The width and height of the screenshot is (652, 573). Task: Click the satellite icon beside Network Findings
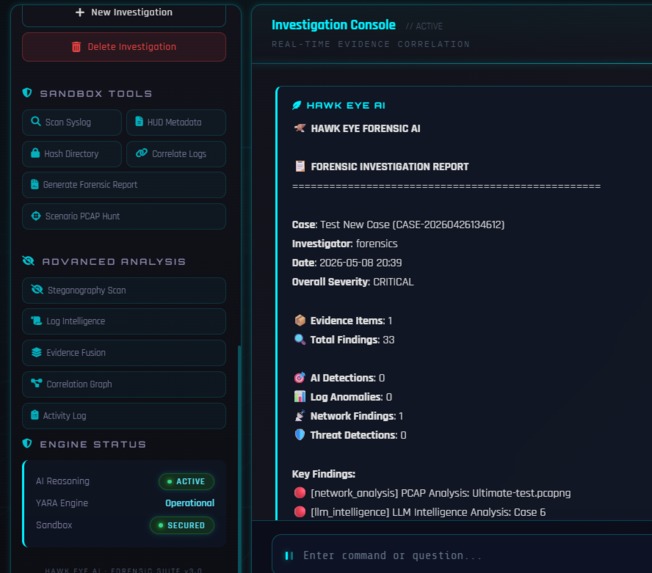(300, 416)
